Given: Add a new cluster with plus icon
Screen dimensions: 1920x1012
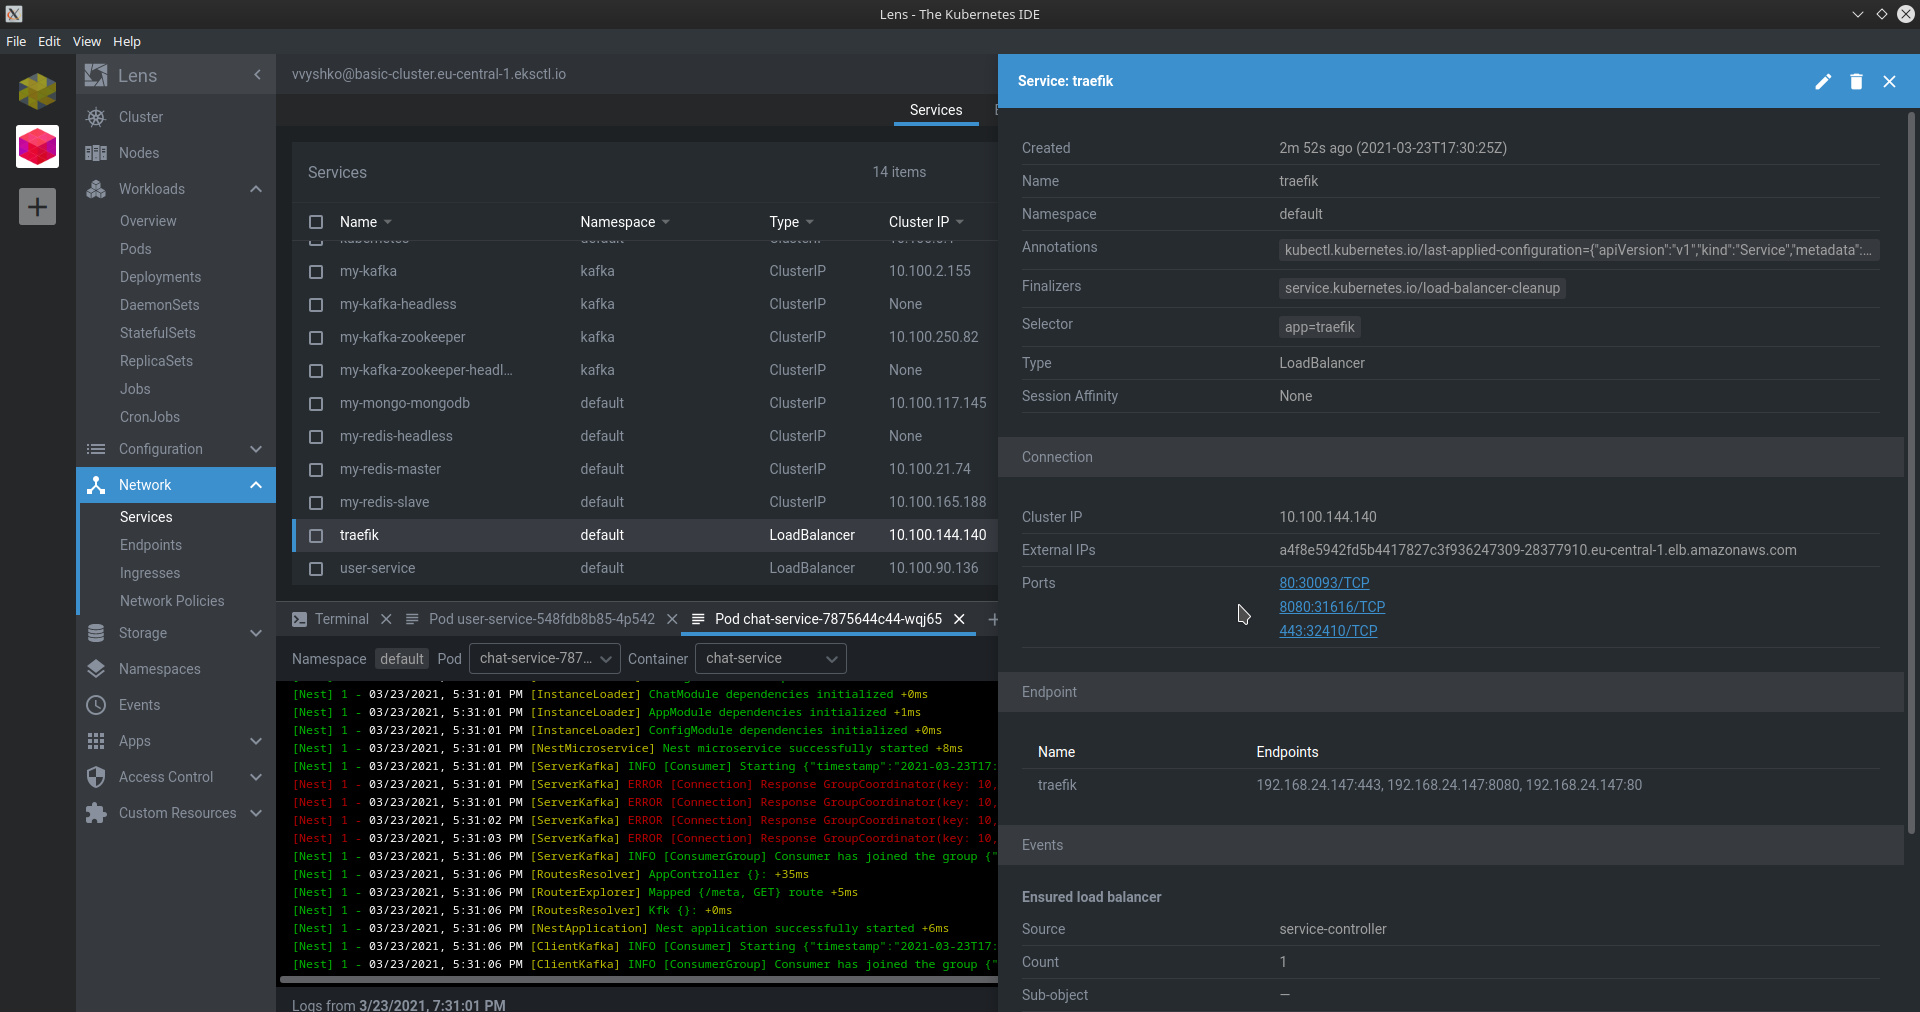Looking at the screenshot, I should [x=37, y=207].
